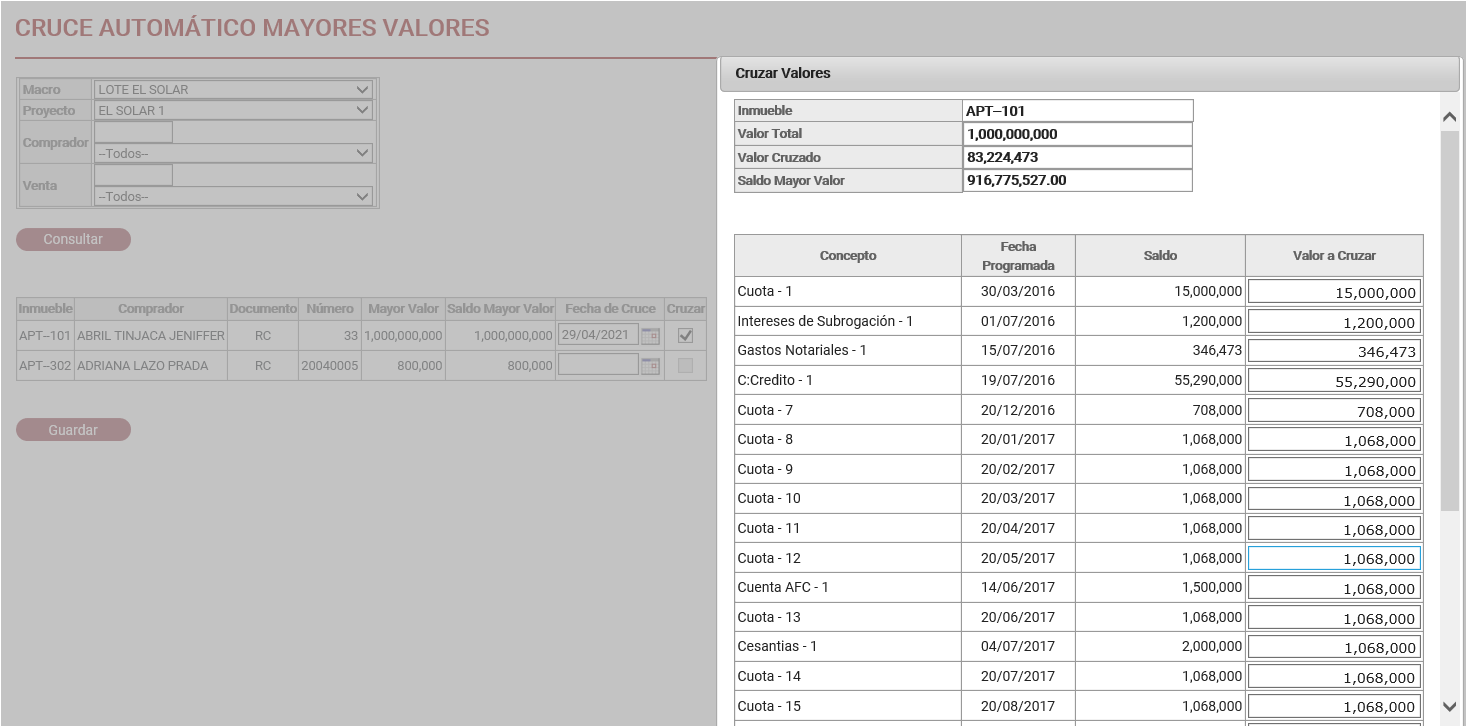Click the Guardar button
The image size is (1466, 726).
pos(73,430)
